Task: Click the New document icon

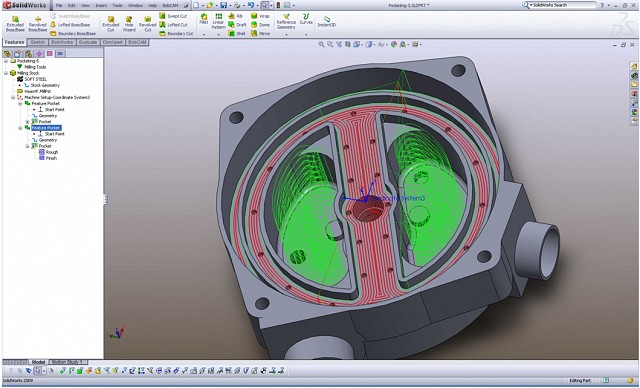Action: 196,5
